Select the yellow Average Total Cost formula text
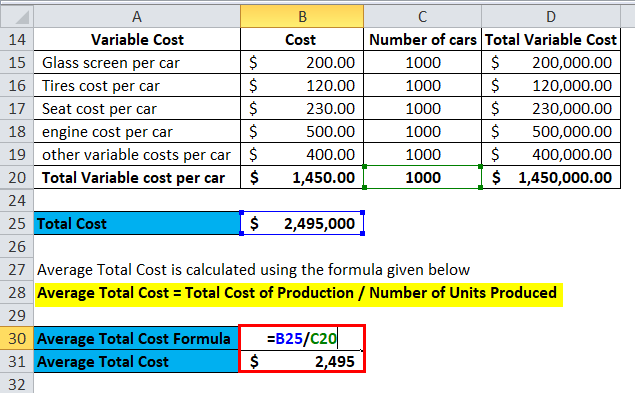This screenshot has height=393, width=635. 297,293
